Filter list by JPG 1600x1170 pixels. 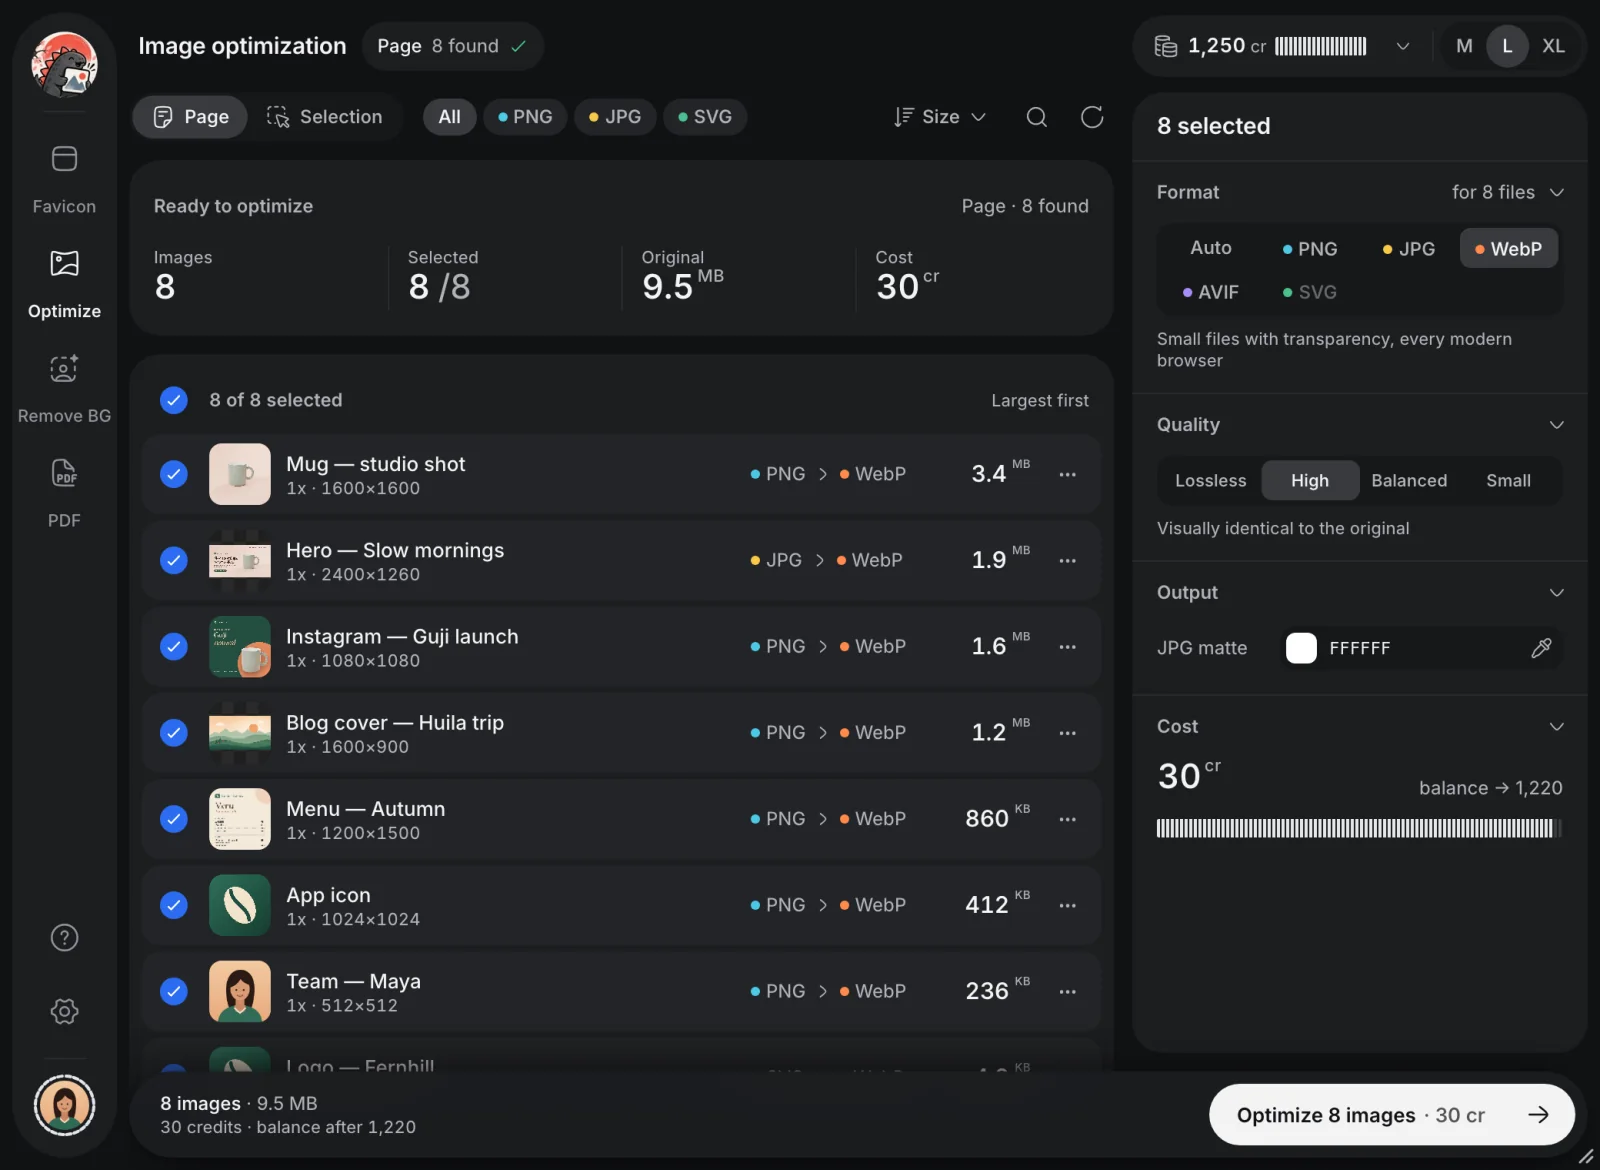tap(615, 117)
